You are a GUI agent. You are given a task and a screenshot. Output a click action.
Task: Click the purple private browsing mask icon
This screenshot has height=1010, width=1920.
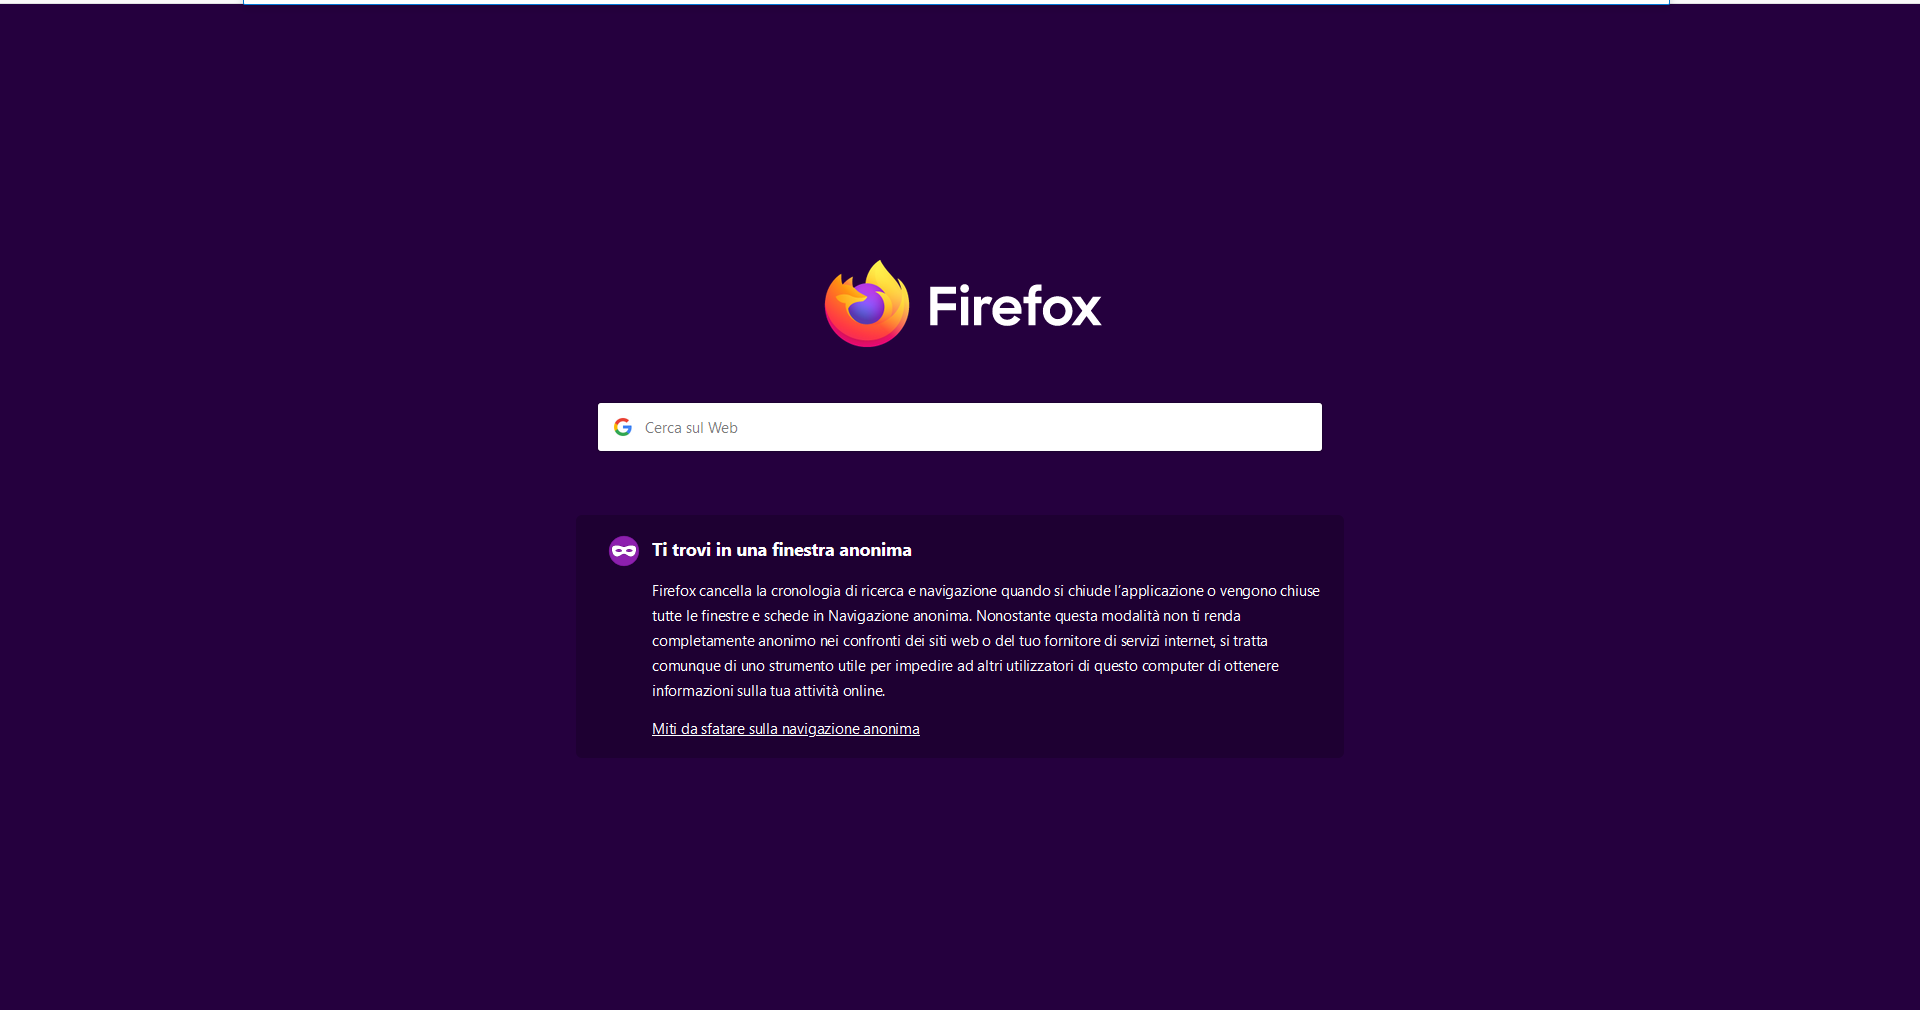point(624,550)
